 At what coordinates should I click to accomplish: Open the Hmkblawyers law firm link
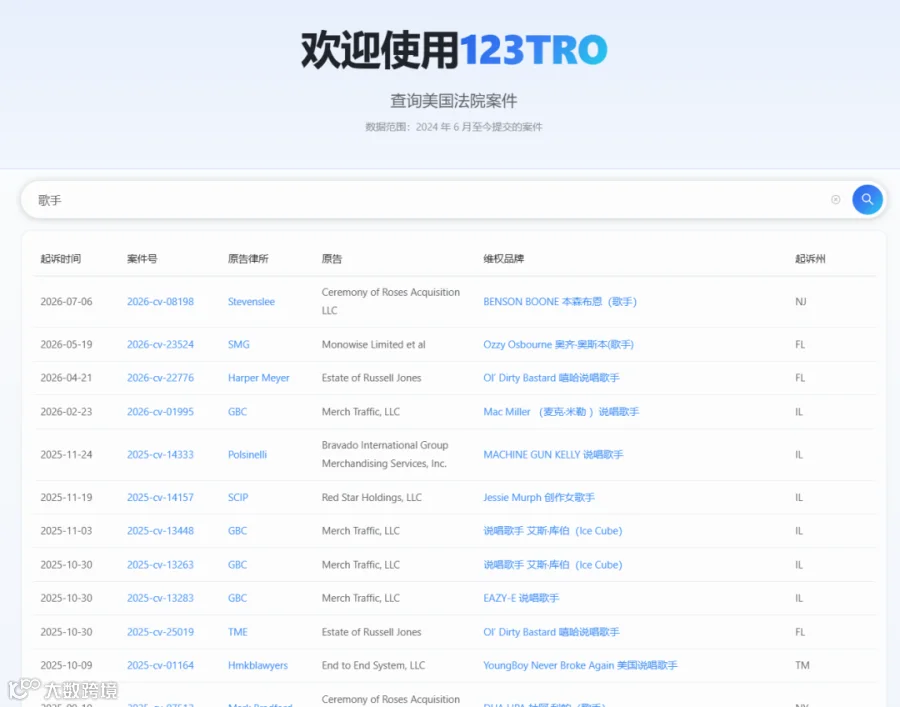[x=258, y=665]
